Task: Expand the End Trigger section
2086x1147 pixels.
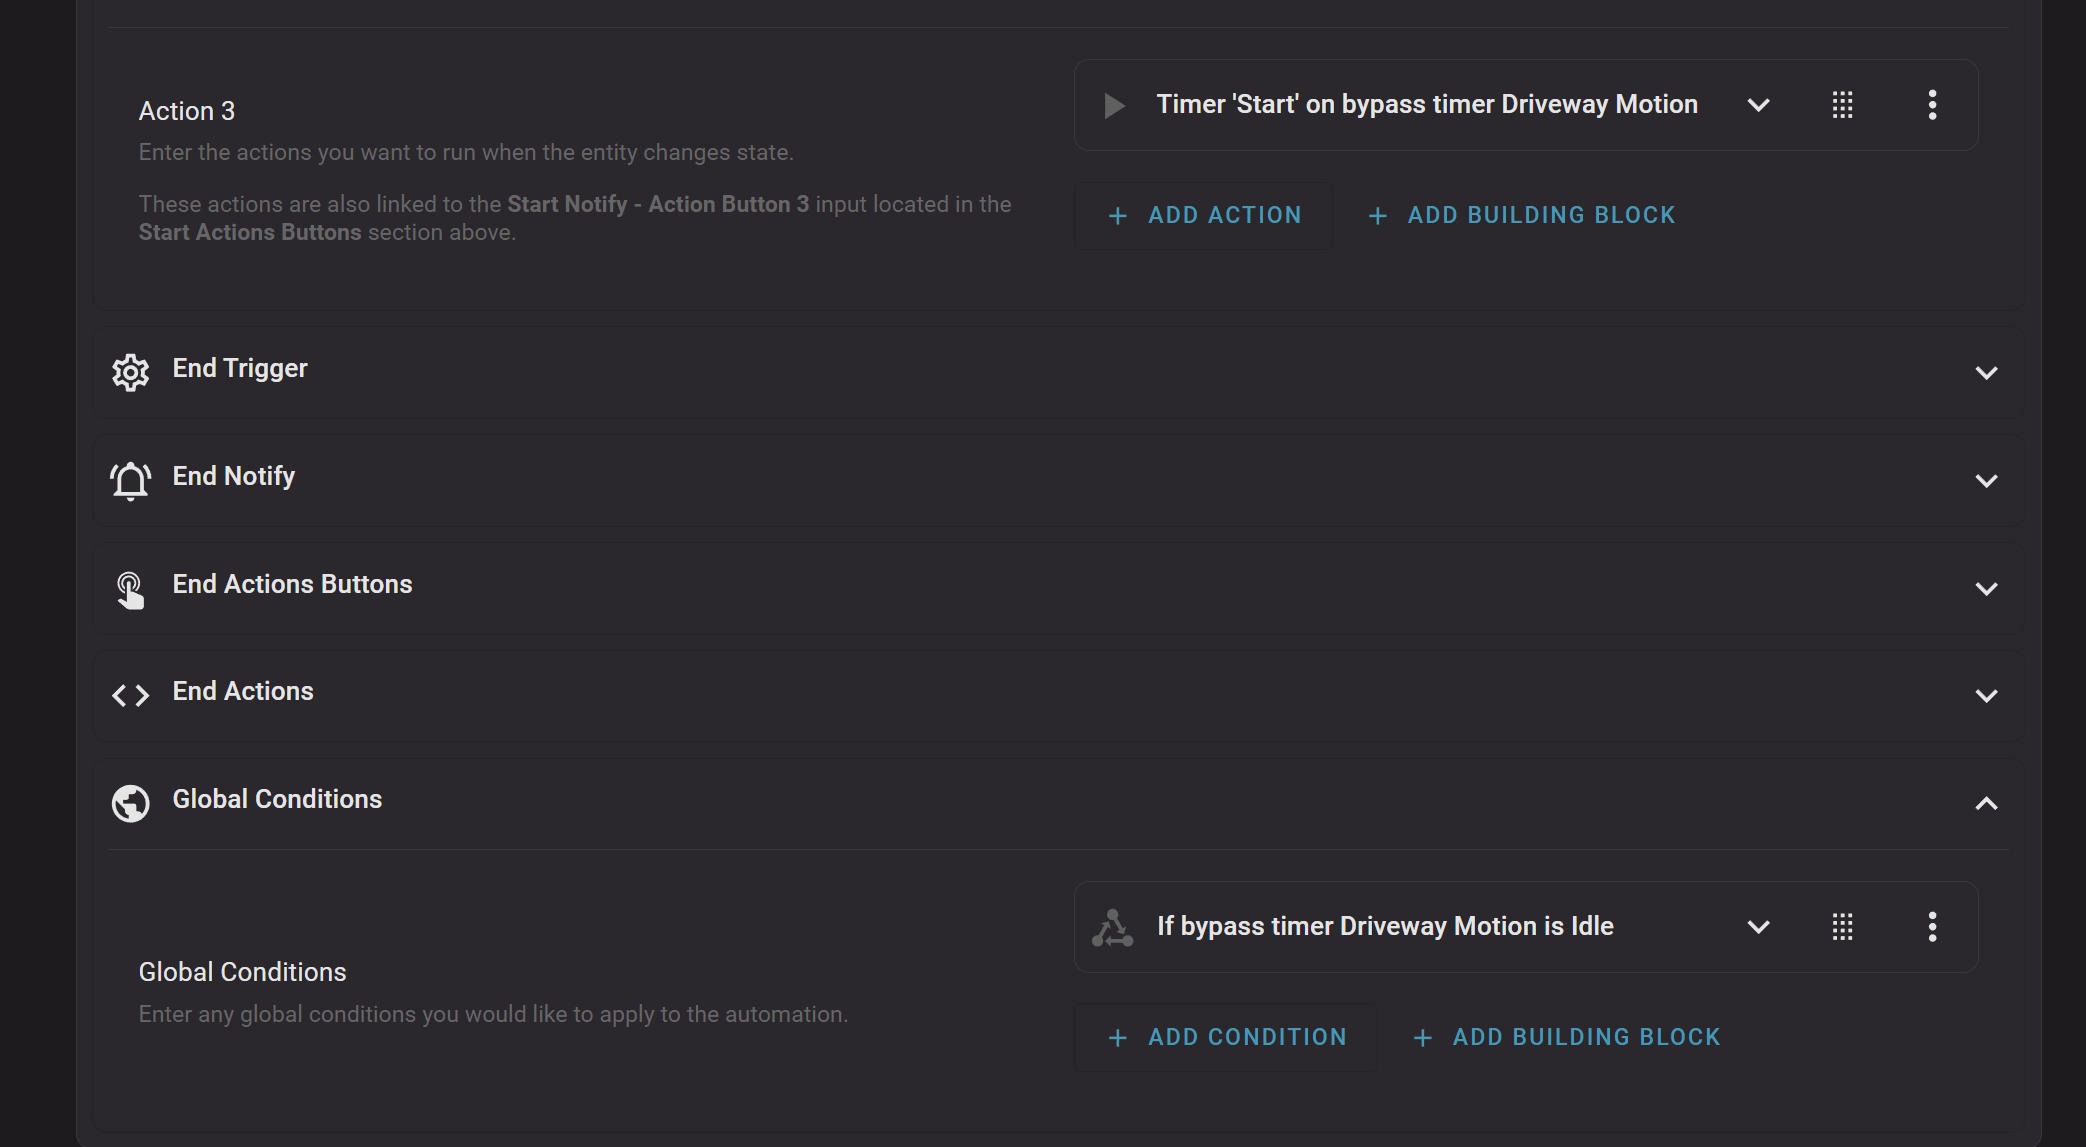Action: point(1986,373)
